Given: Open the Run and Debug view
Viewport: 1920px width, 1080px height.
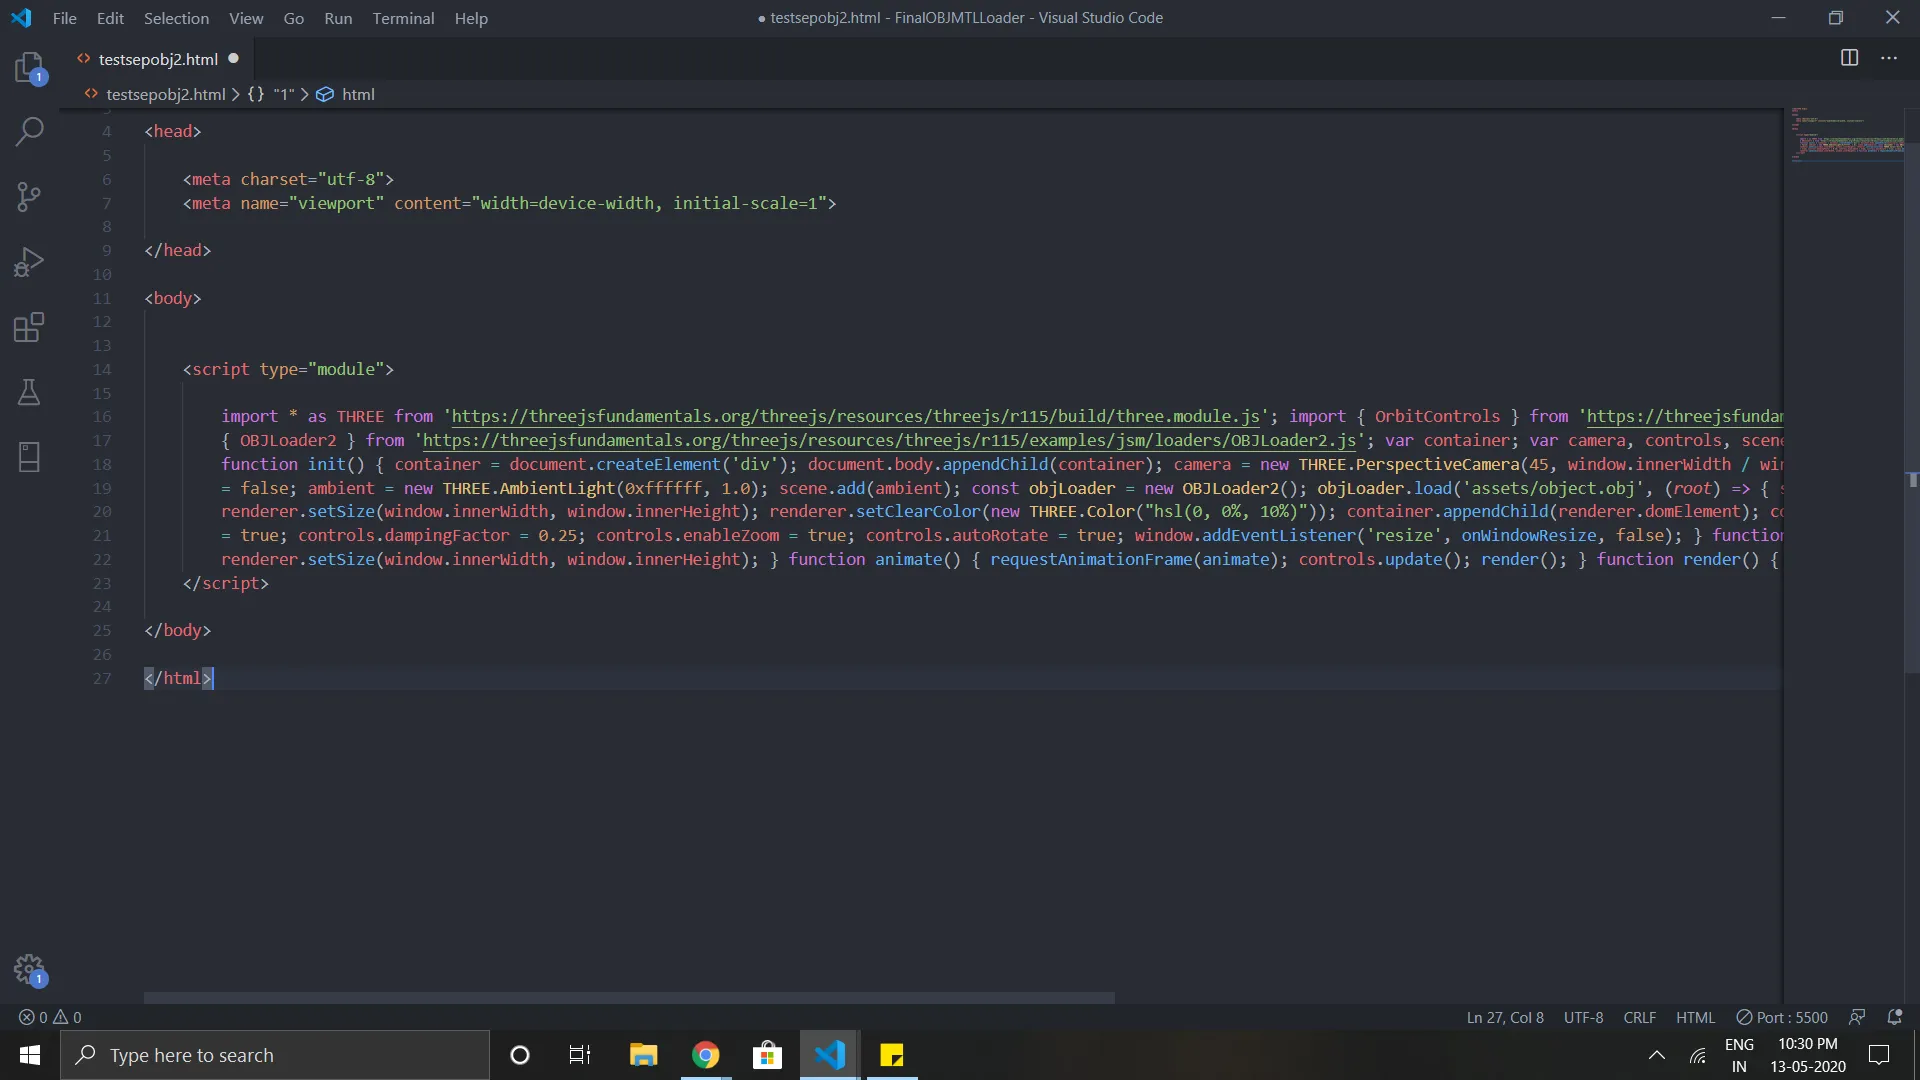Looking at the screenshot, I should coord(29,262).
